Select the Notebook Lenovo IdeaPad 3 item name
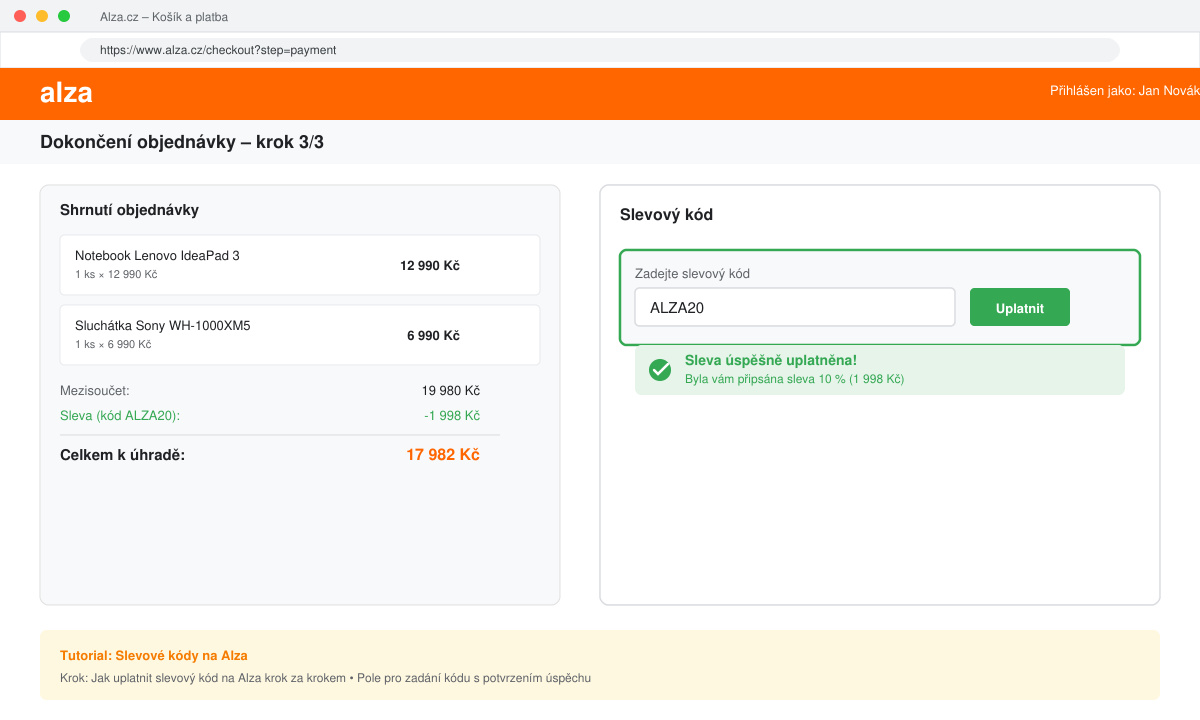1200x720 pixels. pyautogui.click(x=157, y=256)
